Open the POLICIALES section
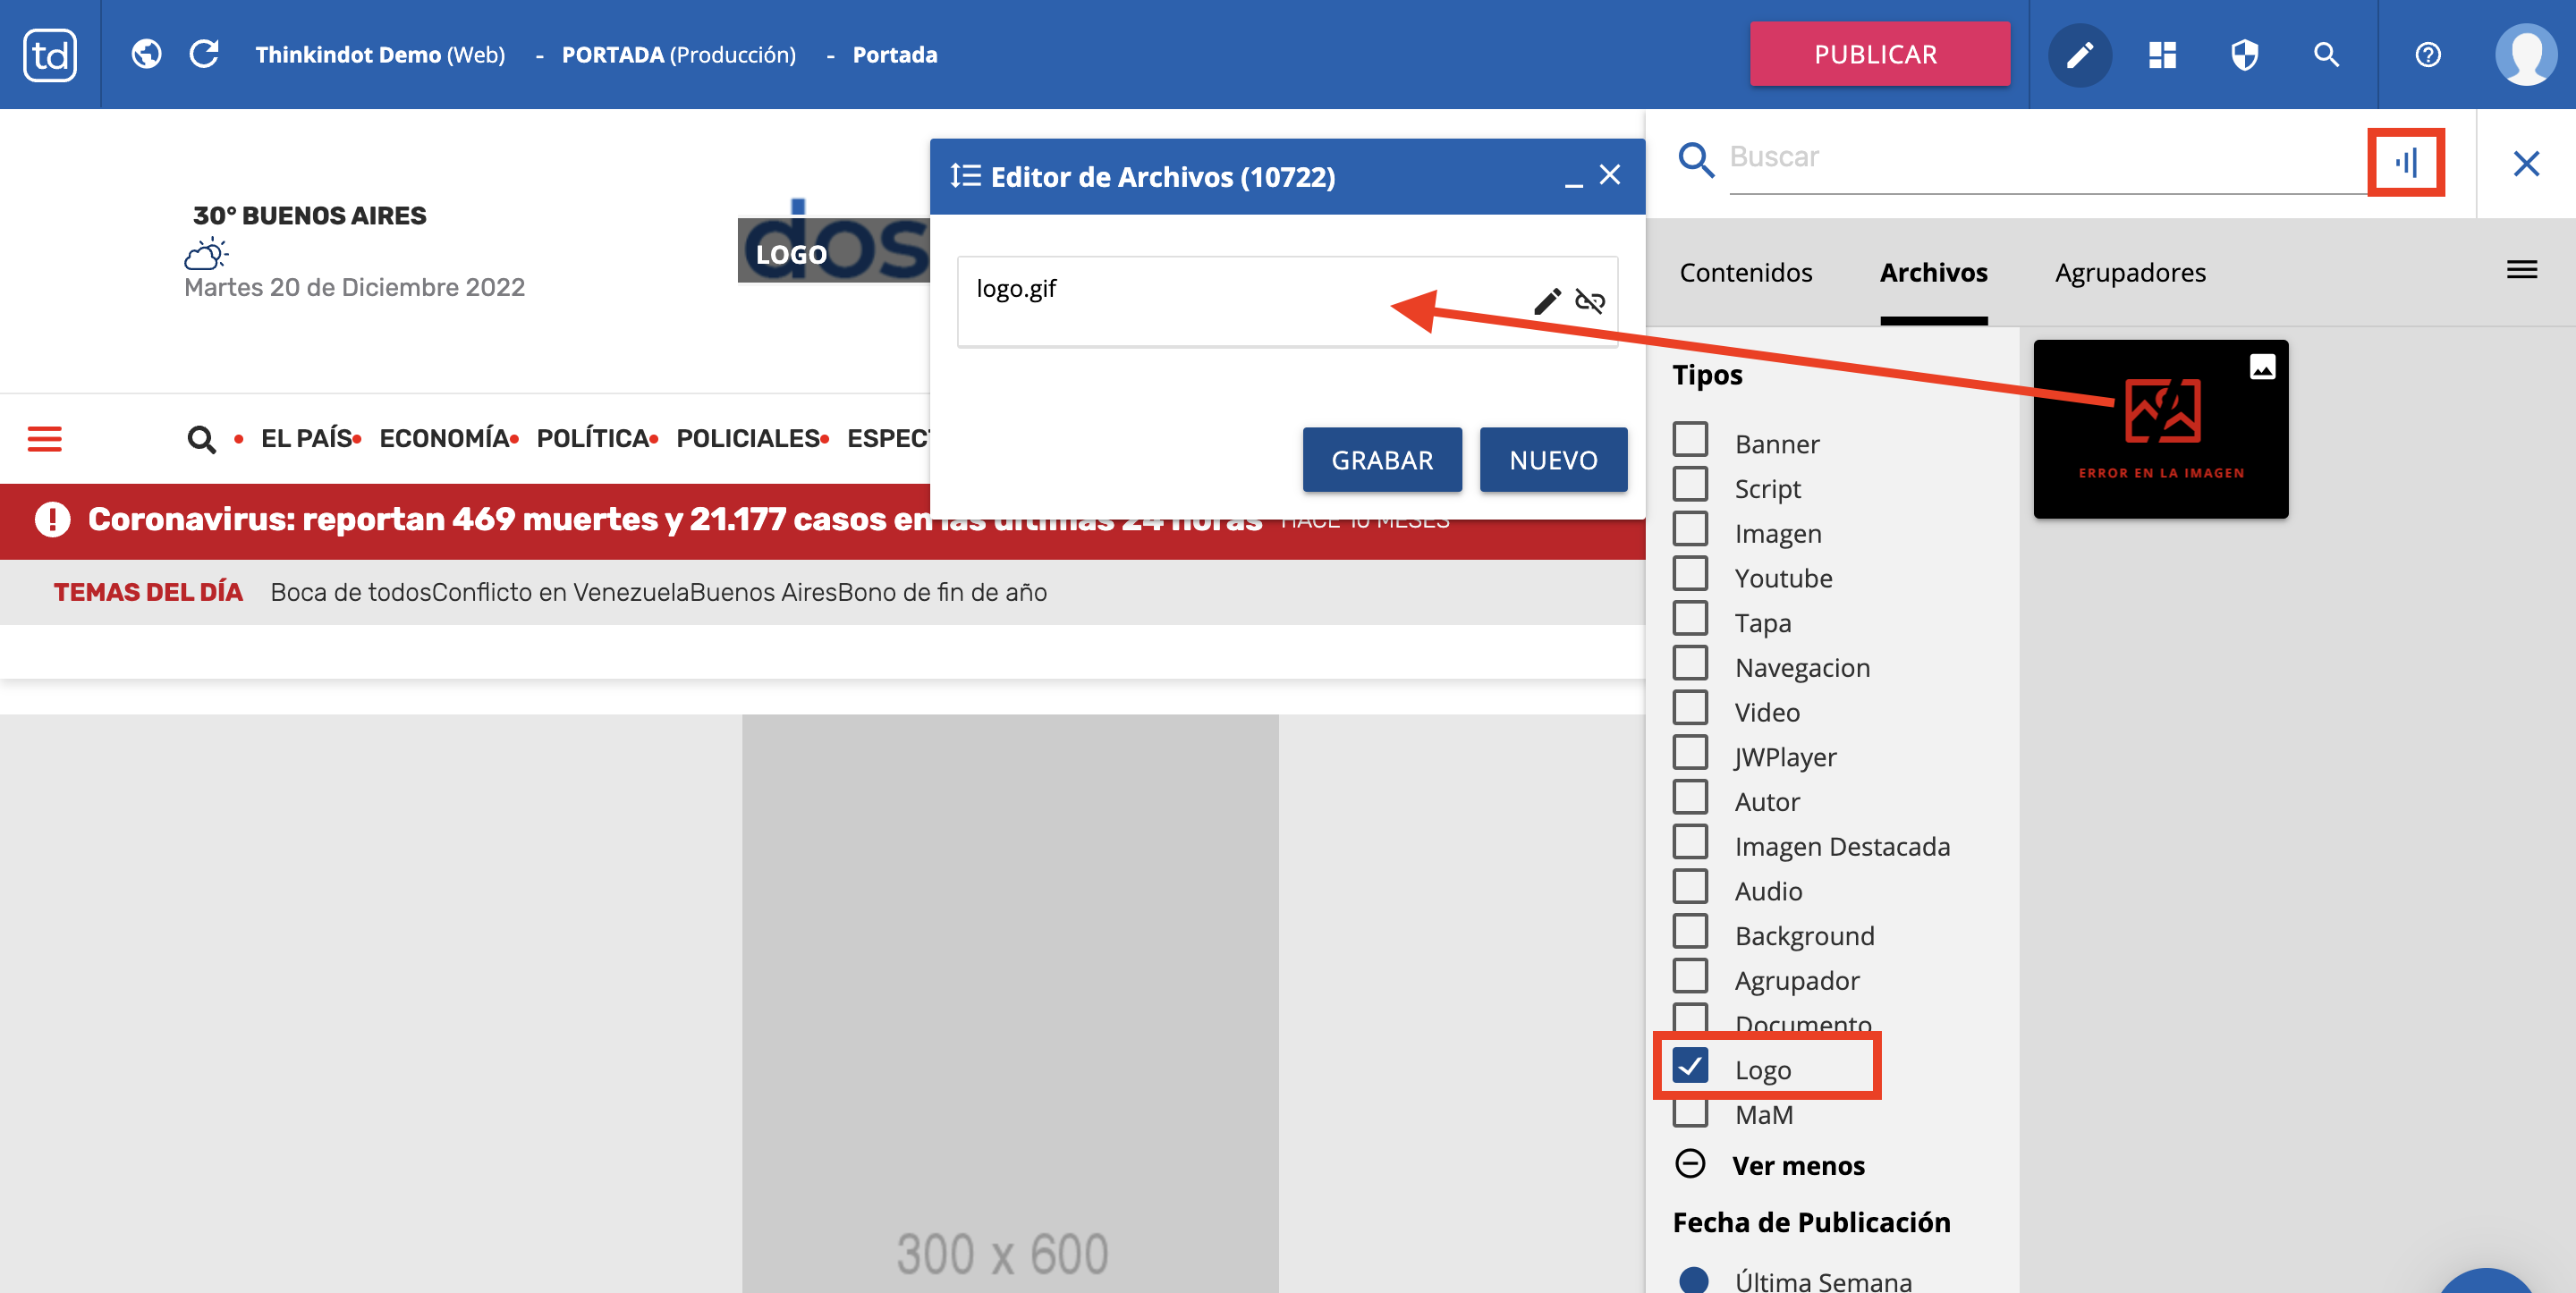2576x1293 pixels. tap(748, 438)
